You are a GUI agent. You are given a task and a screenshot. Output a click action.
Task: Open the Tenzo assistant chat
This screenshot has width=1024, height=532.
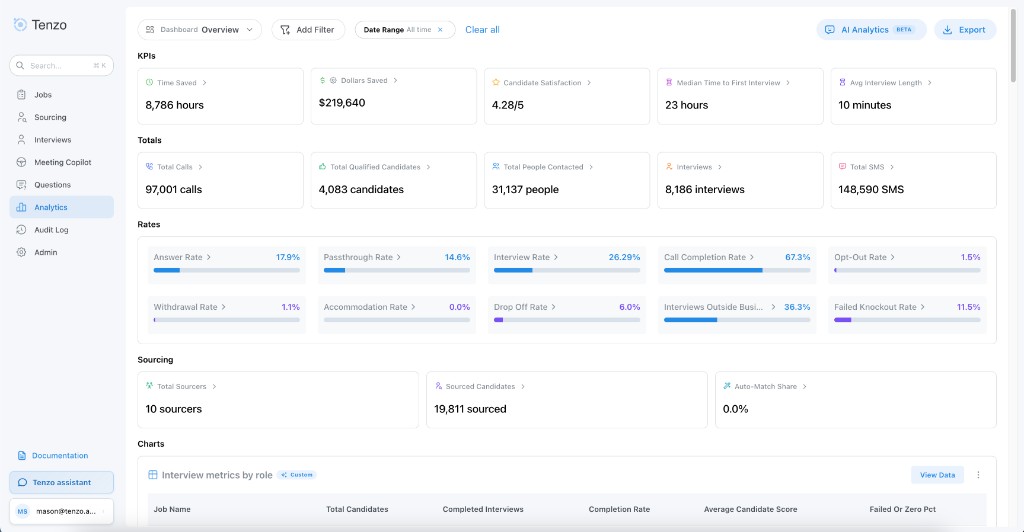[x=61, y=482]
